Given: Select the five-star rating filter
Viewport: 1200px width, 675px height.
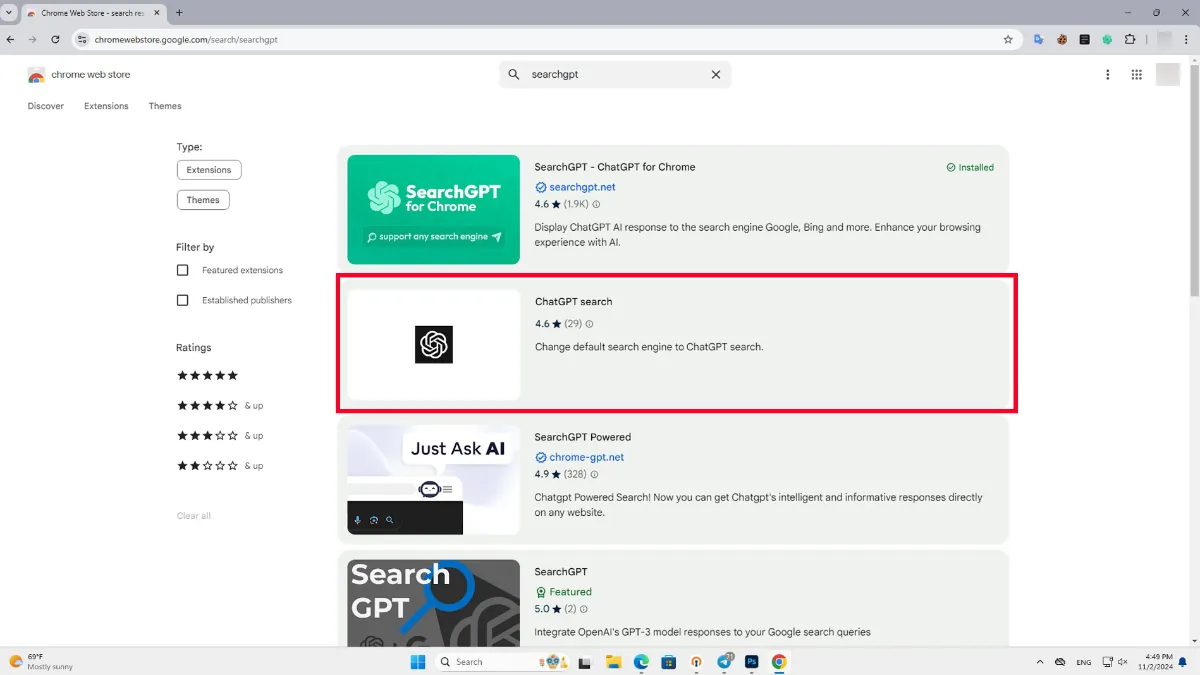Looking at the screenshot, I should (207, 376).
